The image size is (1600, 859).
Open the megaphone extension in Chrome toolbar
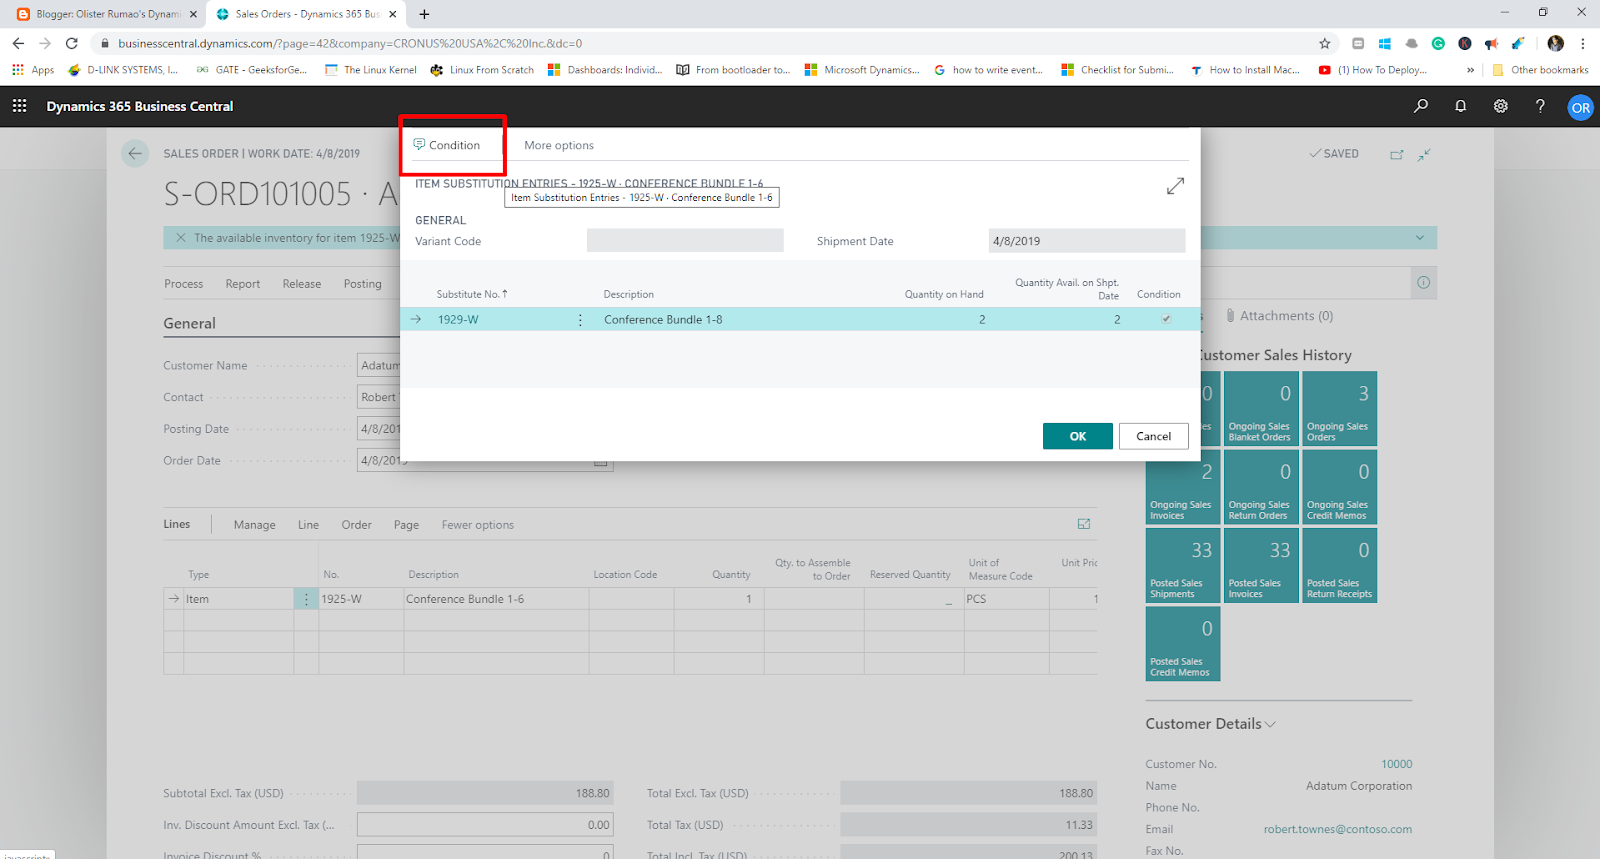click(1491, 43)
